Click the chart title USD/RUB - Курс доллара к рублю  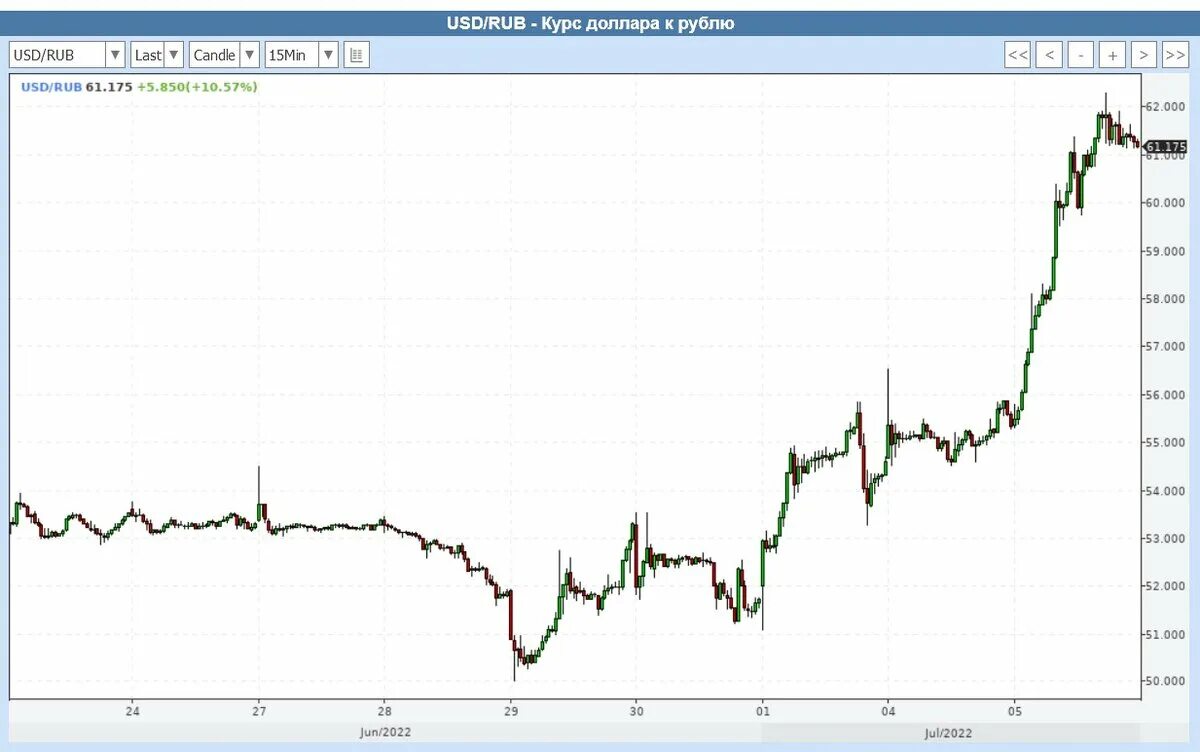pos(590,23)
